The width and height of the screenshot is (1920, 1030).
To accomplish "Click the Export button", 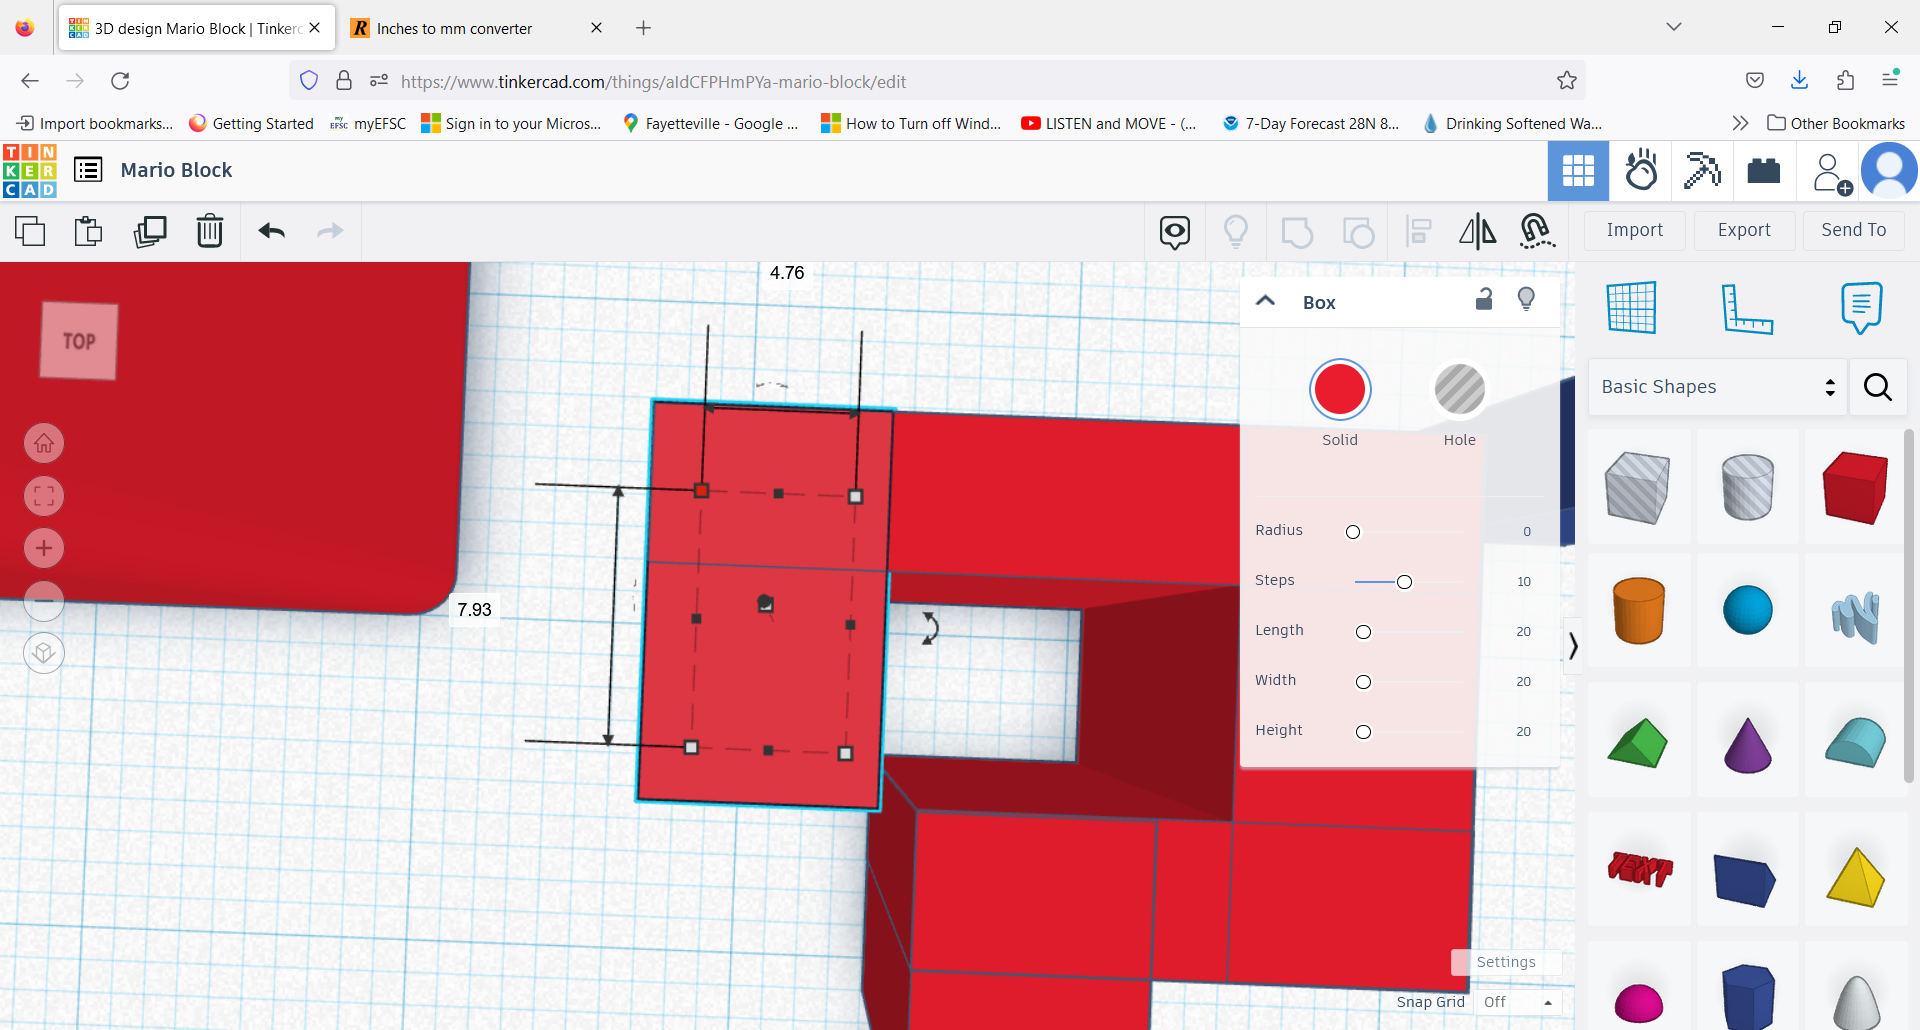I will (1744, 230).
